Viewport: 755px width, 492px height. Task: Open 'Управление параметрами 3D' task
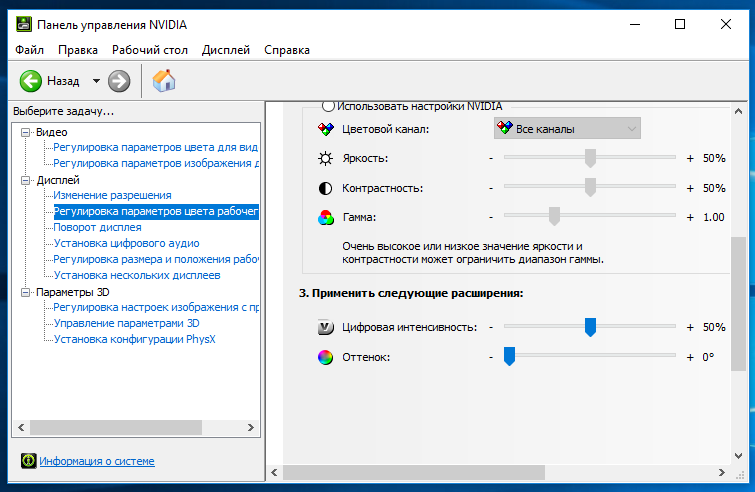[x=126, y=323]
